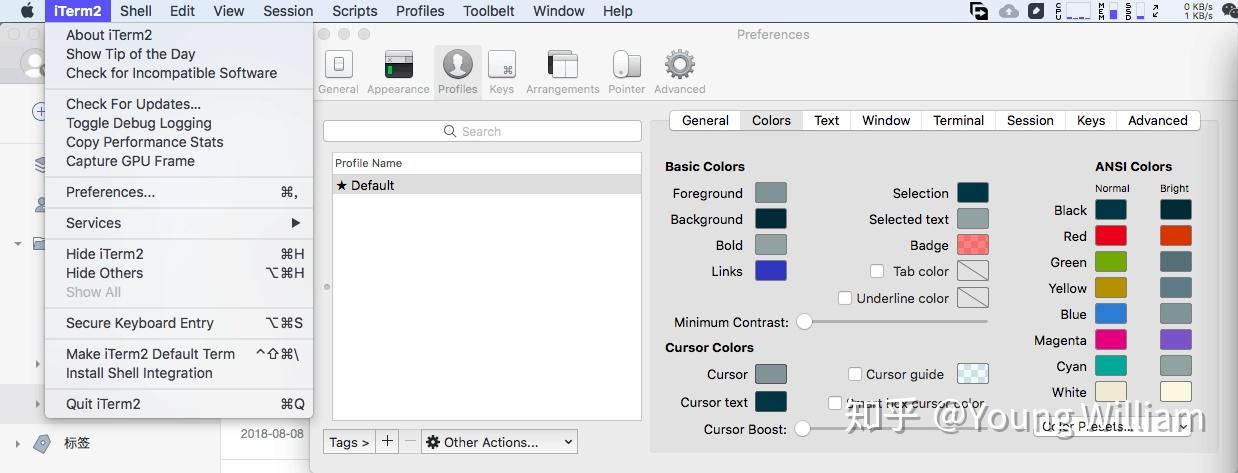The height and width of the screenshot is (473, 1238).
Task: Open the Arrangements preferences pane icon
Action: click(563, 71)
